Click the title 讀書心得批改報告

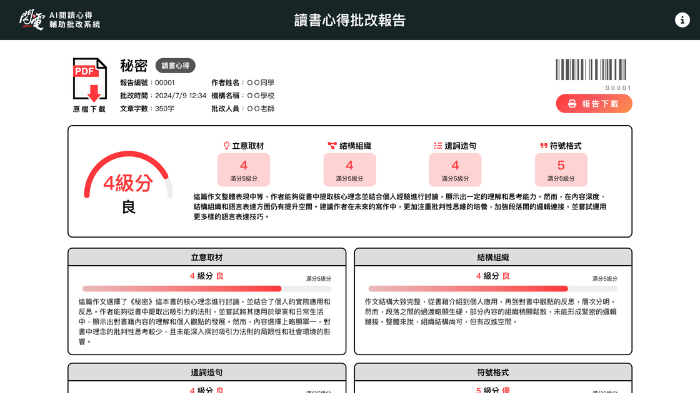pyautogui.click(x=350, y=20)
